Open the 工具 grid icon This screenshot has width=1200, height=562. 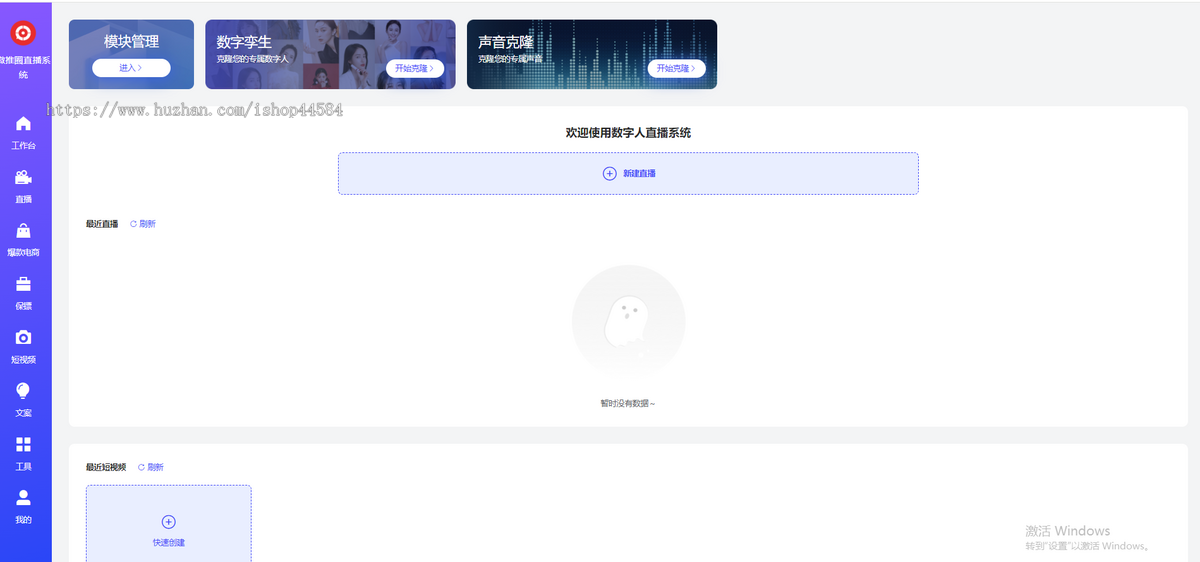tap(23, 444)
